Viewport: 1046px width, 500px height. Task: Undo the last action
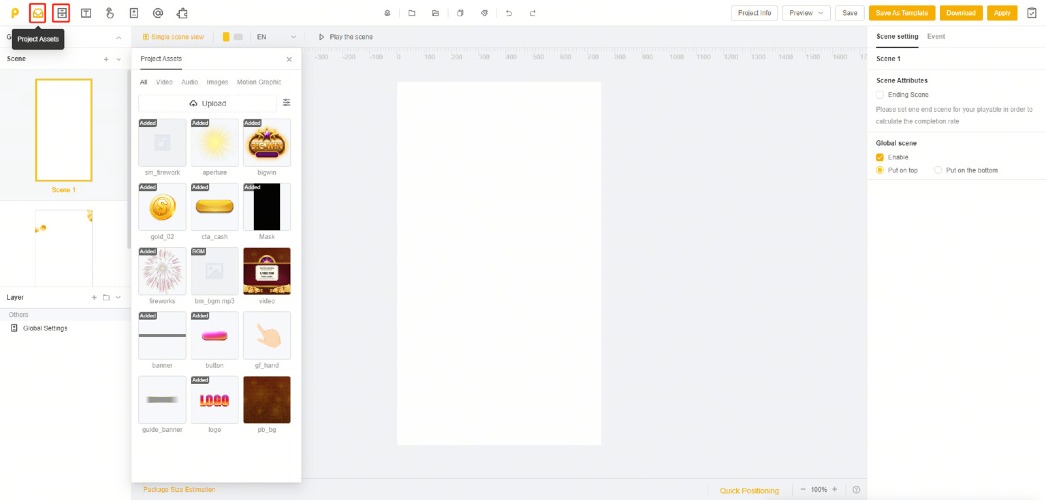[x=509, y=13]
